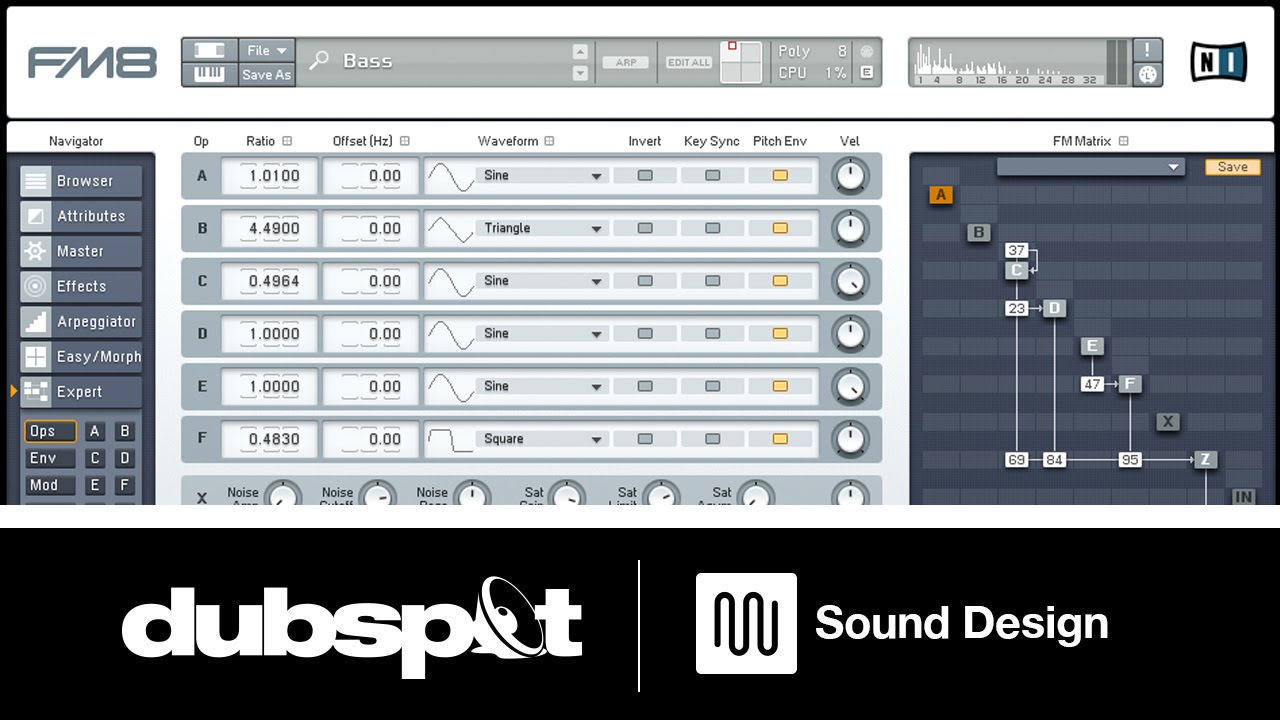Toggle Pitch Env for operator A
The width and height of the screenshot is (1280, 720).
coord(781,176)
